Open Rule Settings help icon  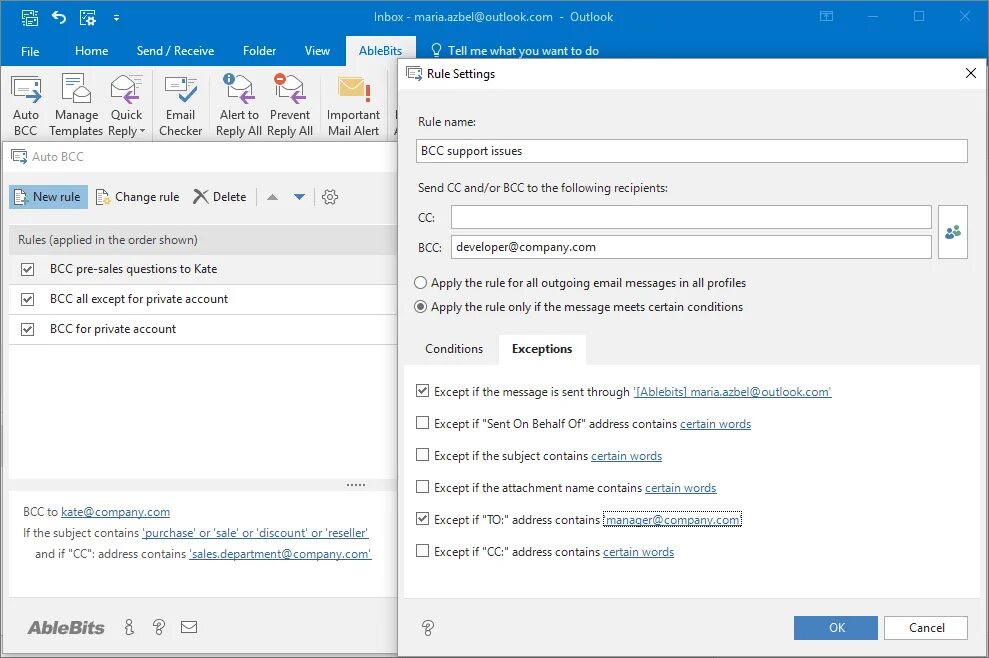[428, 627]
